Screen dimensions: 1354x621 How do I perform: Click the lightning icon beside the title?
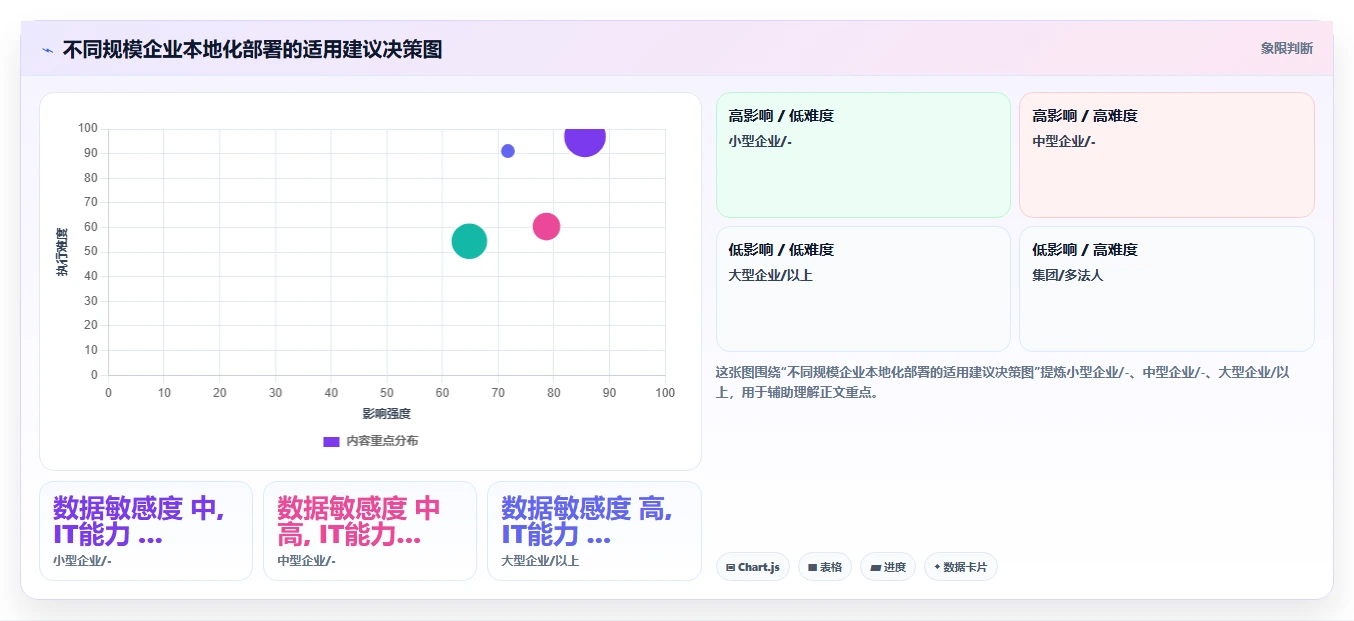pos(47,49)
